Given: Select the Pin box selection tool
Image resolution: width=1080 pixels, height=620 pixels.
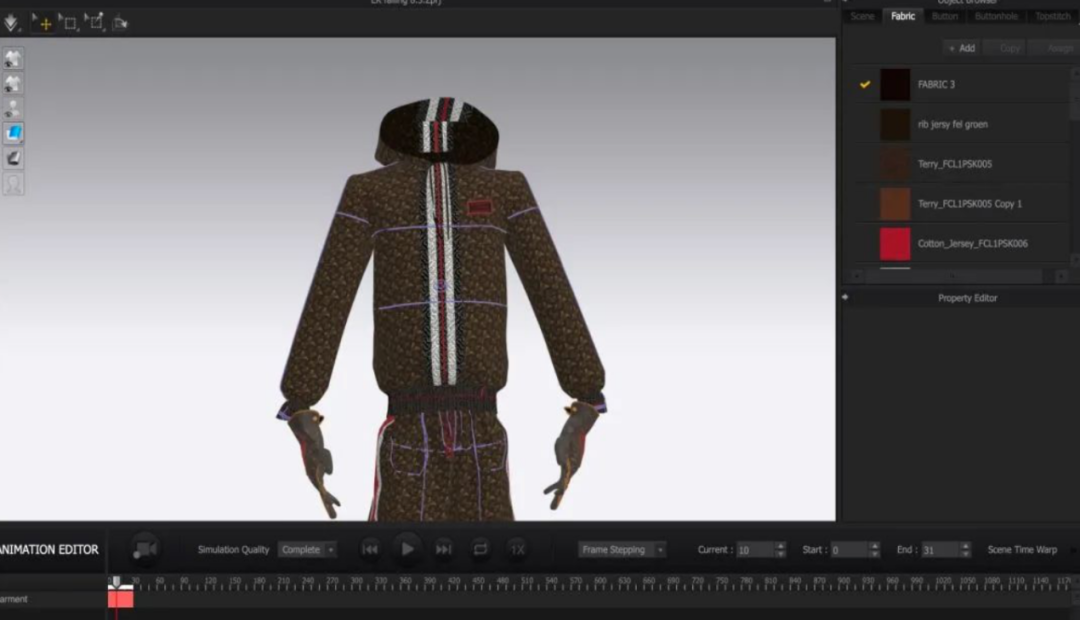Looking at the screenshot, I should [94, 23].
